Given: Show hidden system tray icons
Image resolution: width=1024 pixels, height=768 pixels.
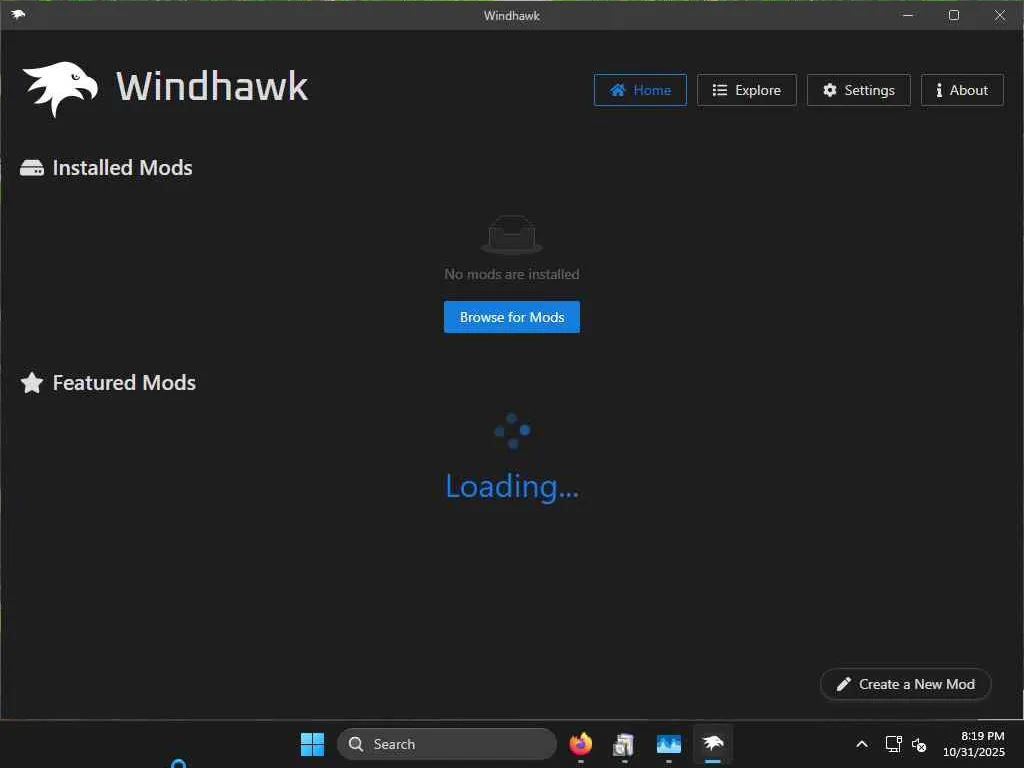Looking at the screenshot, I should [x=862, y=744].
